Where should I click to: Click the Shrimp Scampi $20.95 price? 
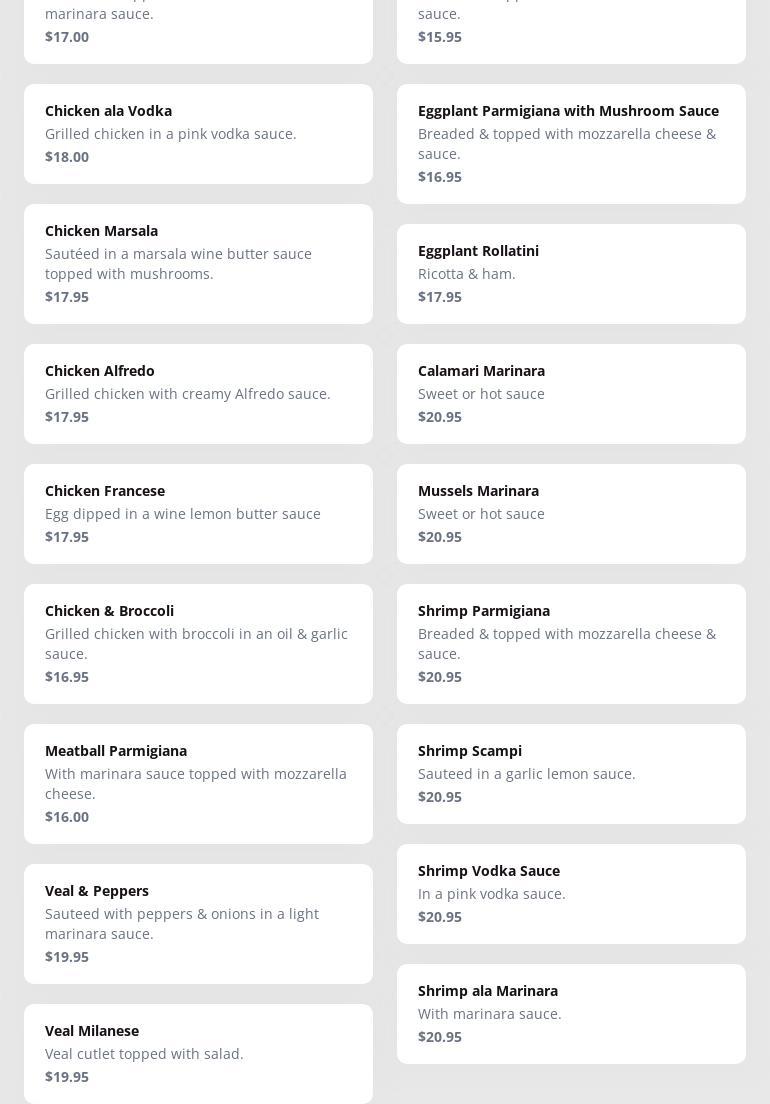click(x=440, y=797)
